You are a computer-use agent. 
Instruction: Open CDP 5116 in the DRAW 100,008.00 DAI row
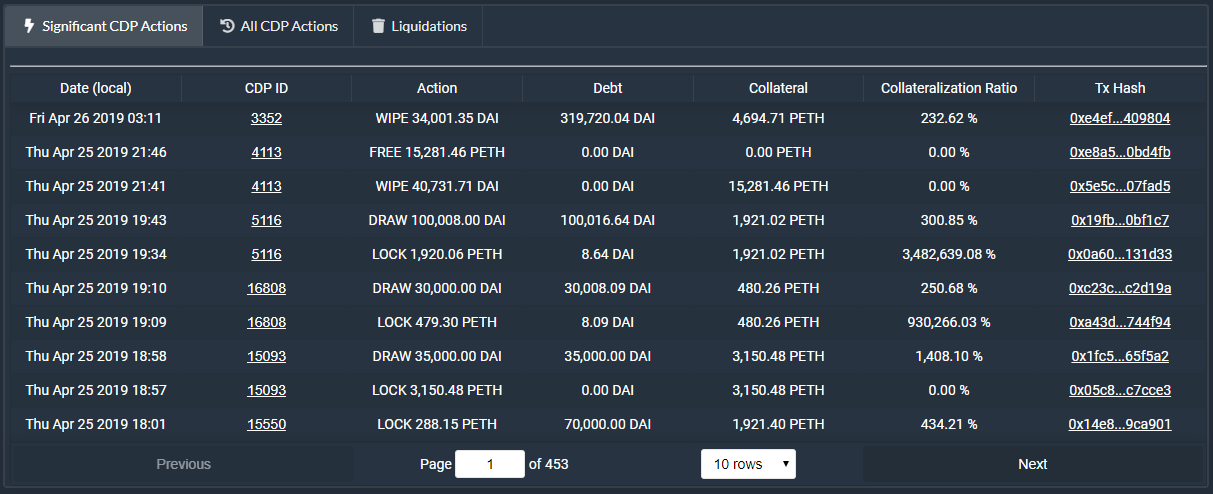266,220
